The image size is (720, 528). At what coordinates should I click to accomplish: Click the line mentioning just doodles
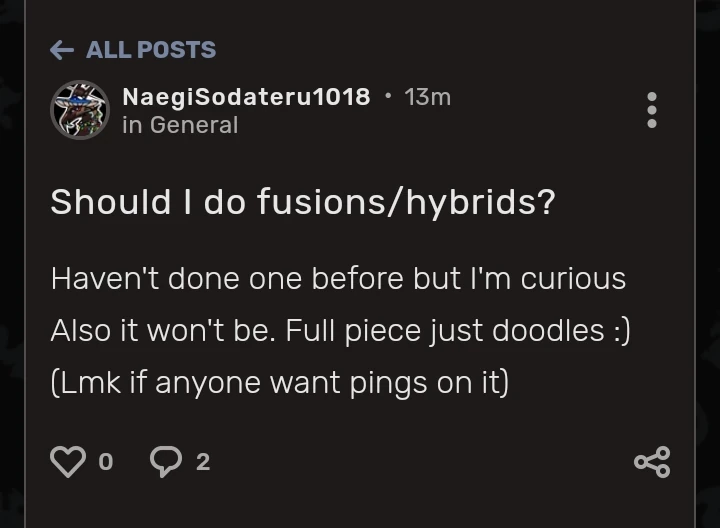pyautogui.click(x=340, y=330)
